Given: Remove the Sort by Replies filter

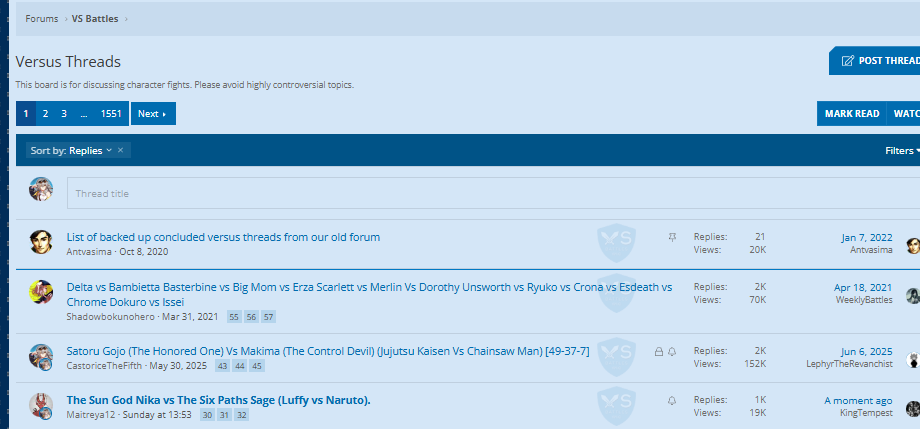Looking at the screenshot, I should 120,150.
